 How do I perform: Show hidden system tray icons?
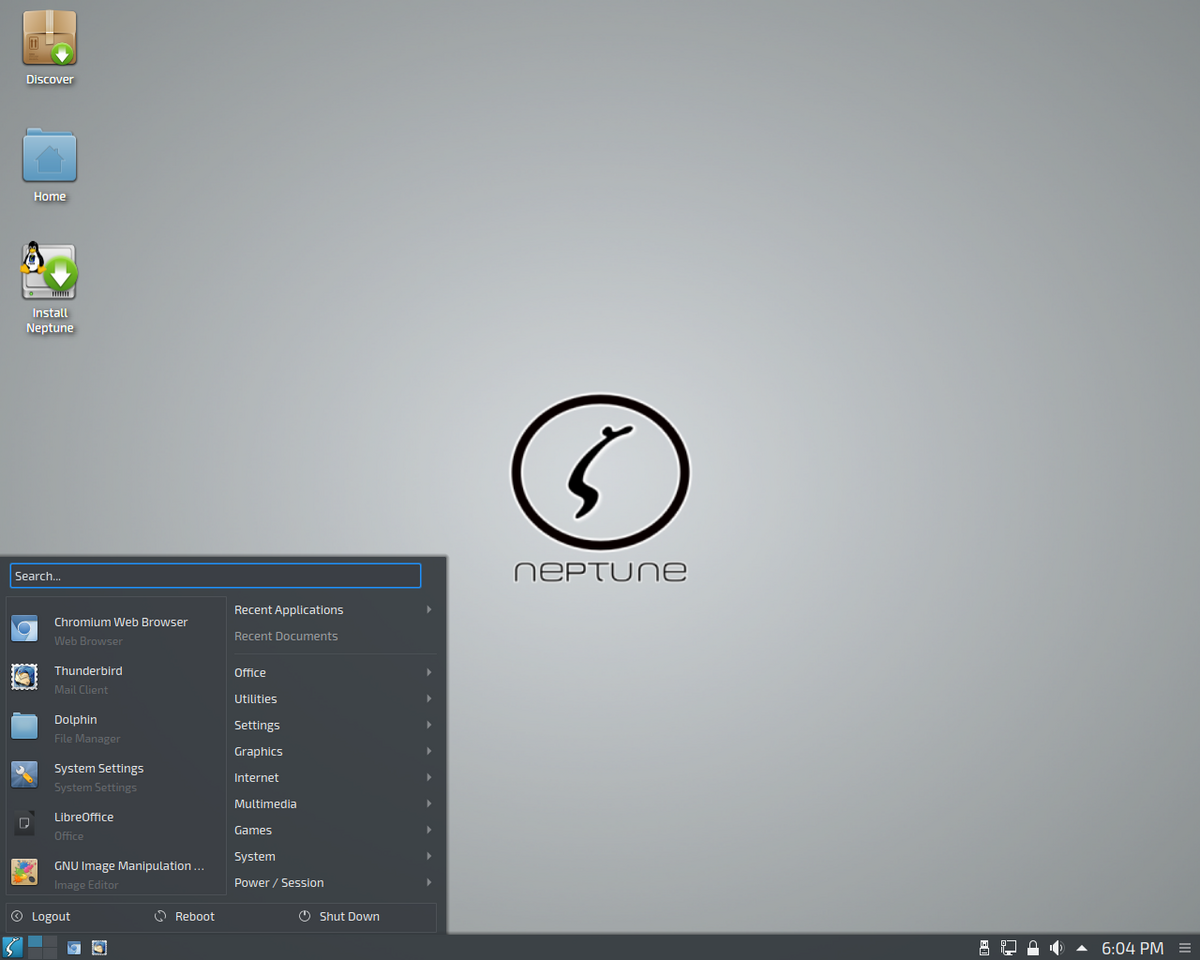coord(1081,947)
